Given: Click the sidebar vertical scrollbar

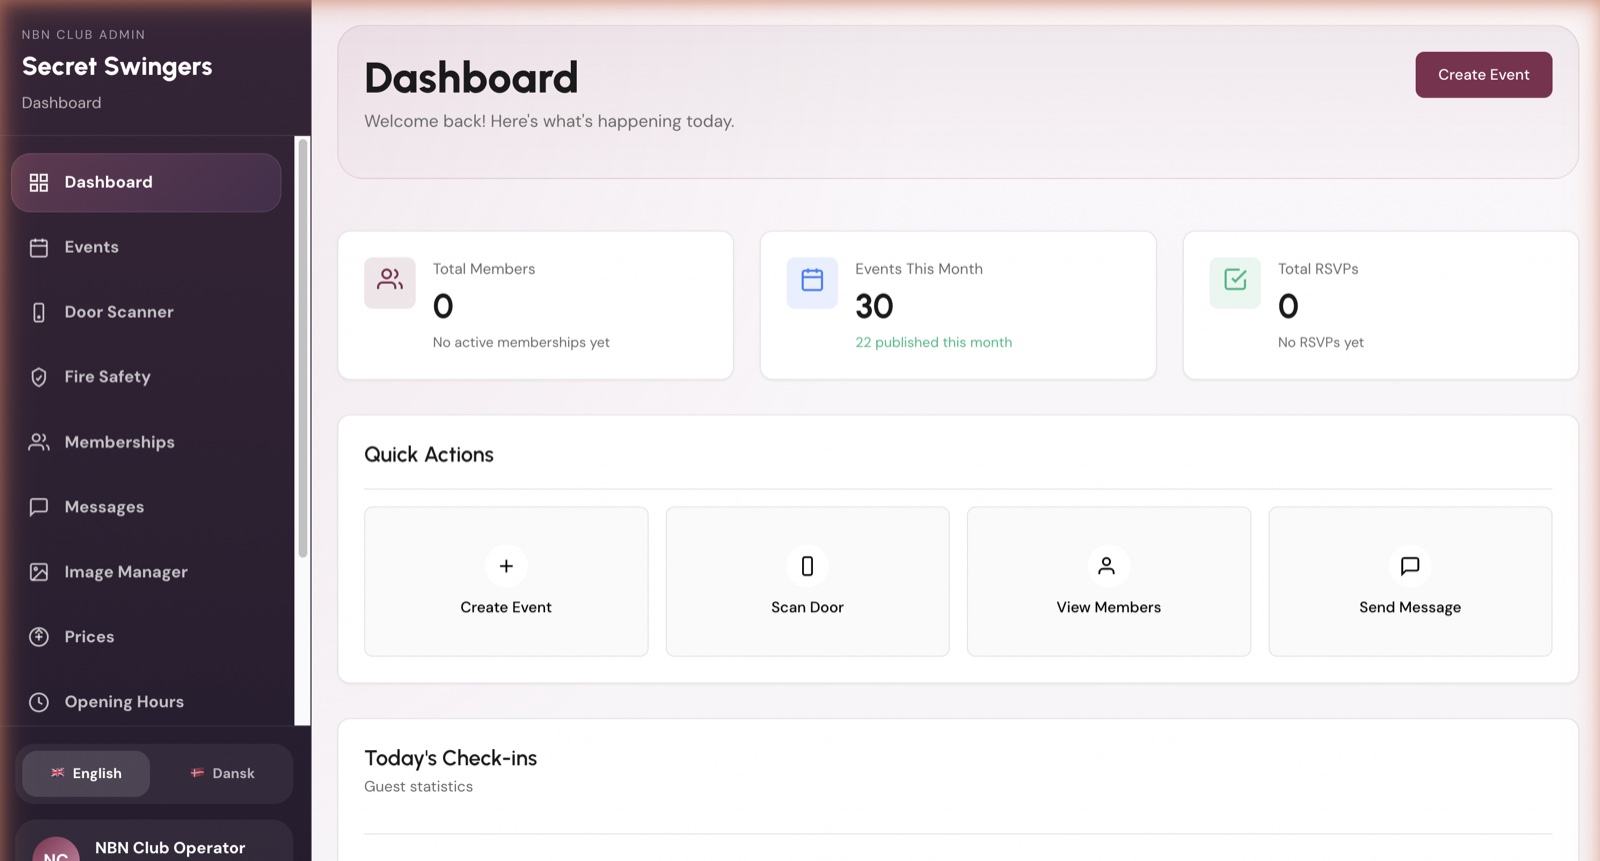Looking at the screenshot, I should (303, 348).
